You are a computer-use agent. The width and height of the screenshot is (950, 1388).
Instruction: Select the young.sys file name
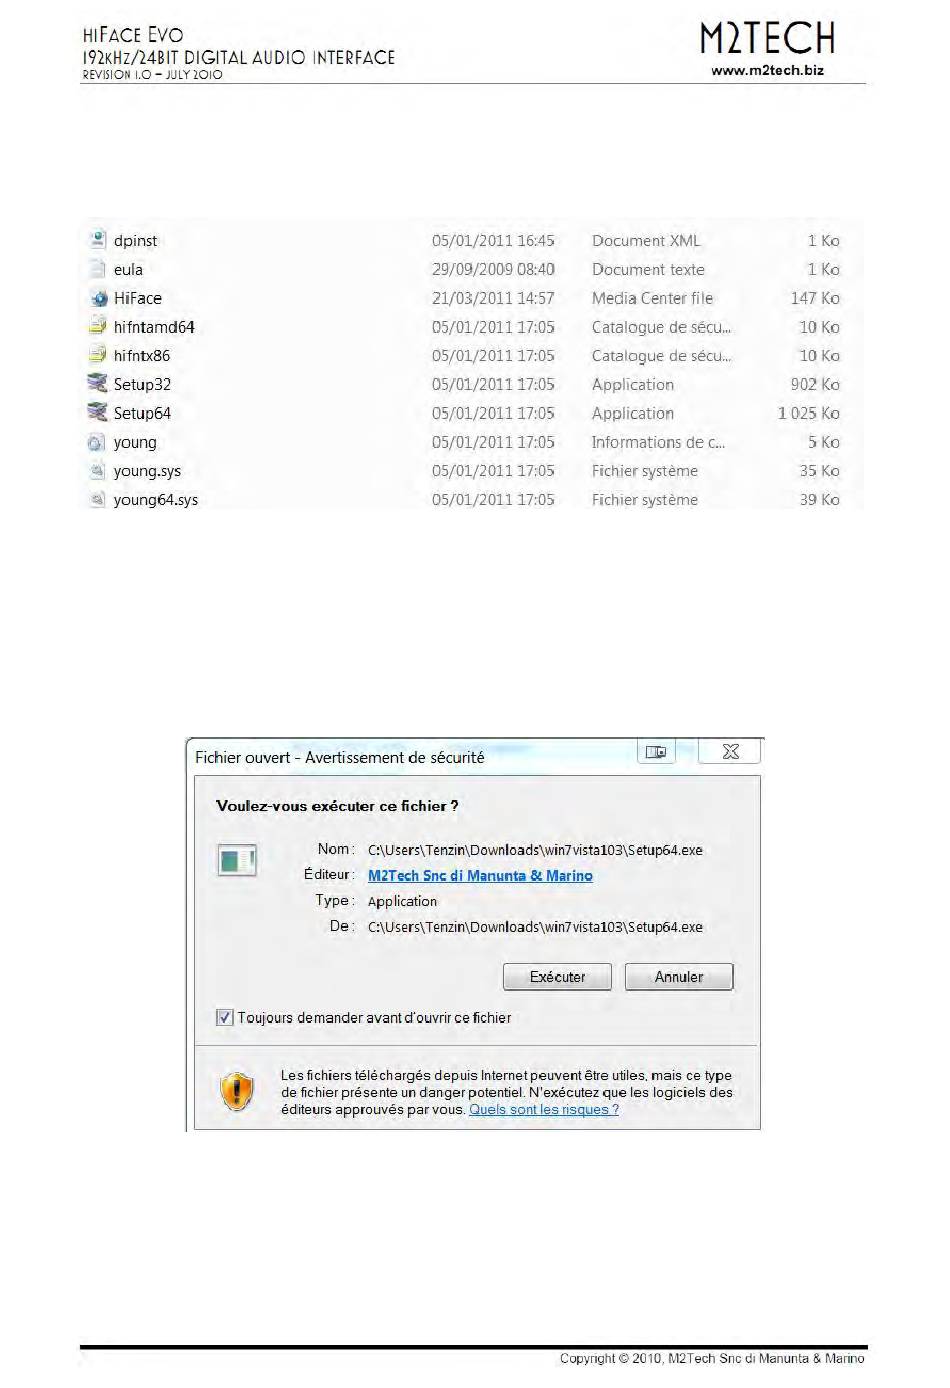tap(147, 471)
